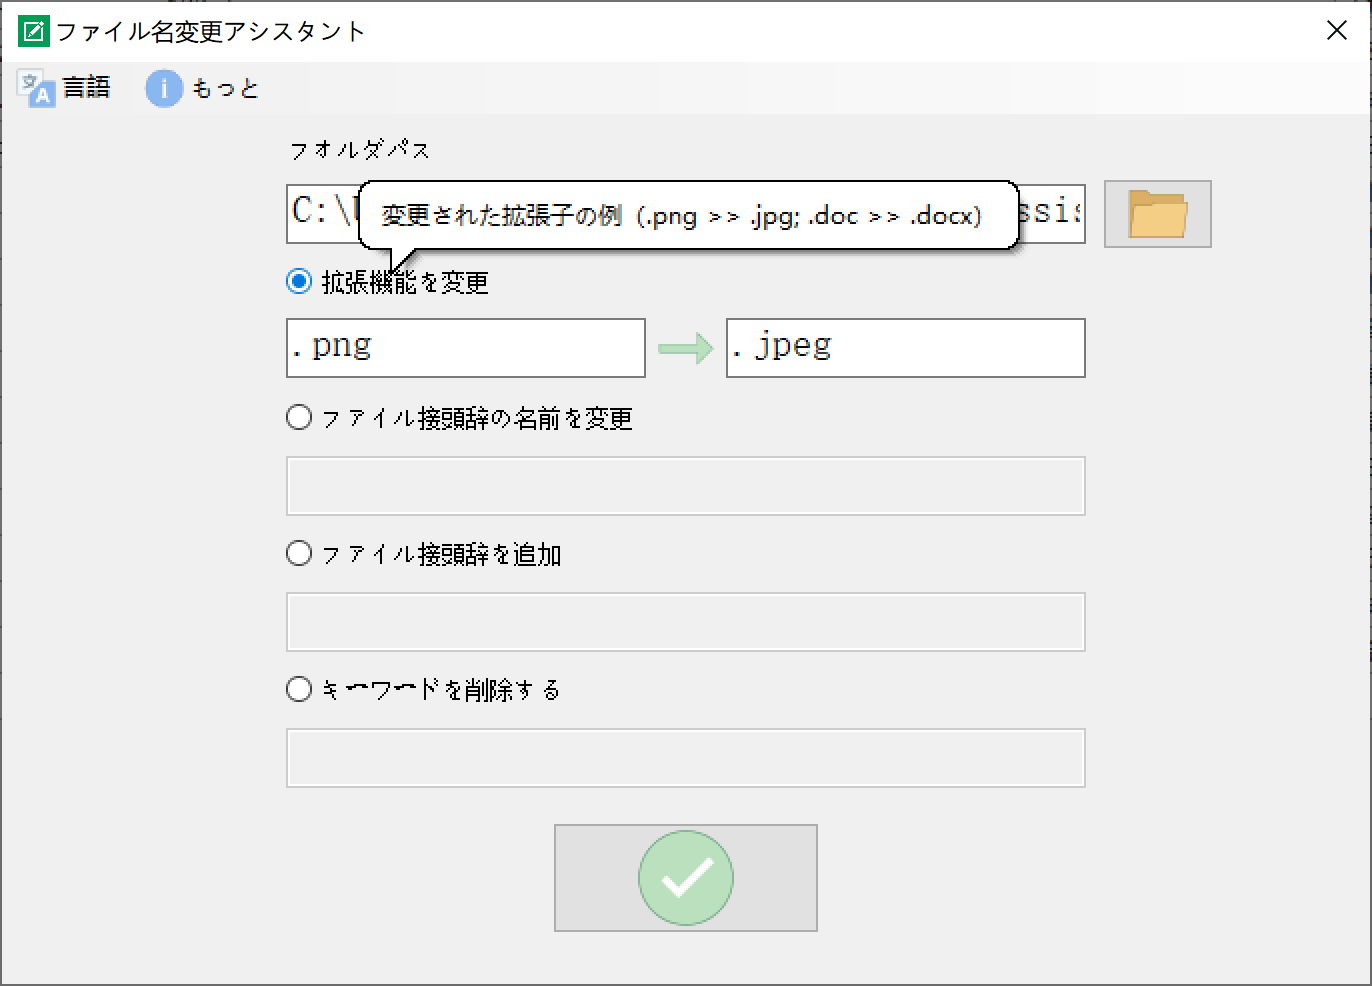Click the app icon in title bar
1372x986 pixels.
point(33,31)
